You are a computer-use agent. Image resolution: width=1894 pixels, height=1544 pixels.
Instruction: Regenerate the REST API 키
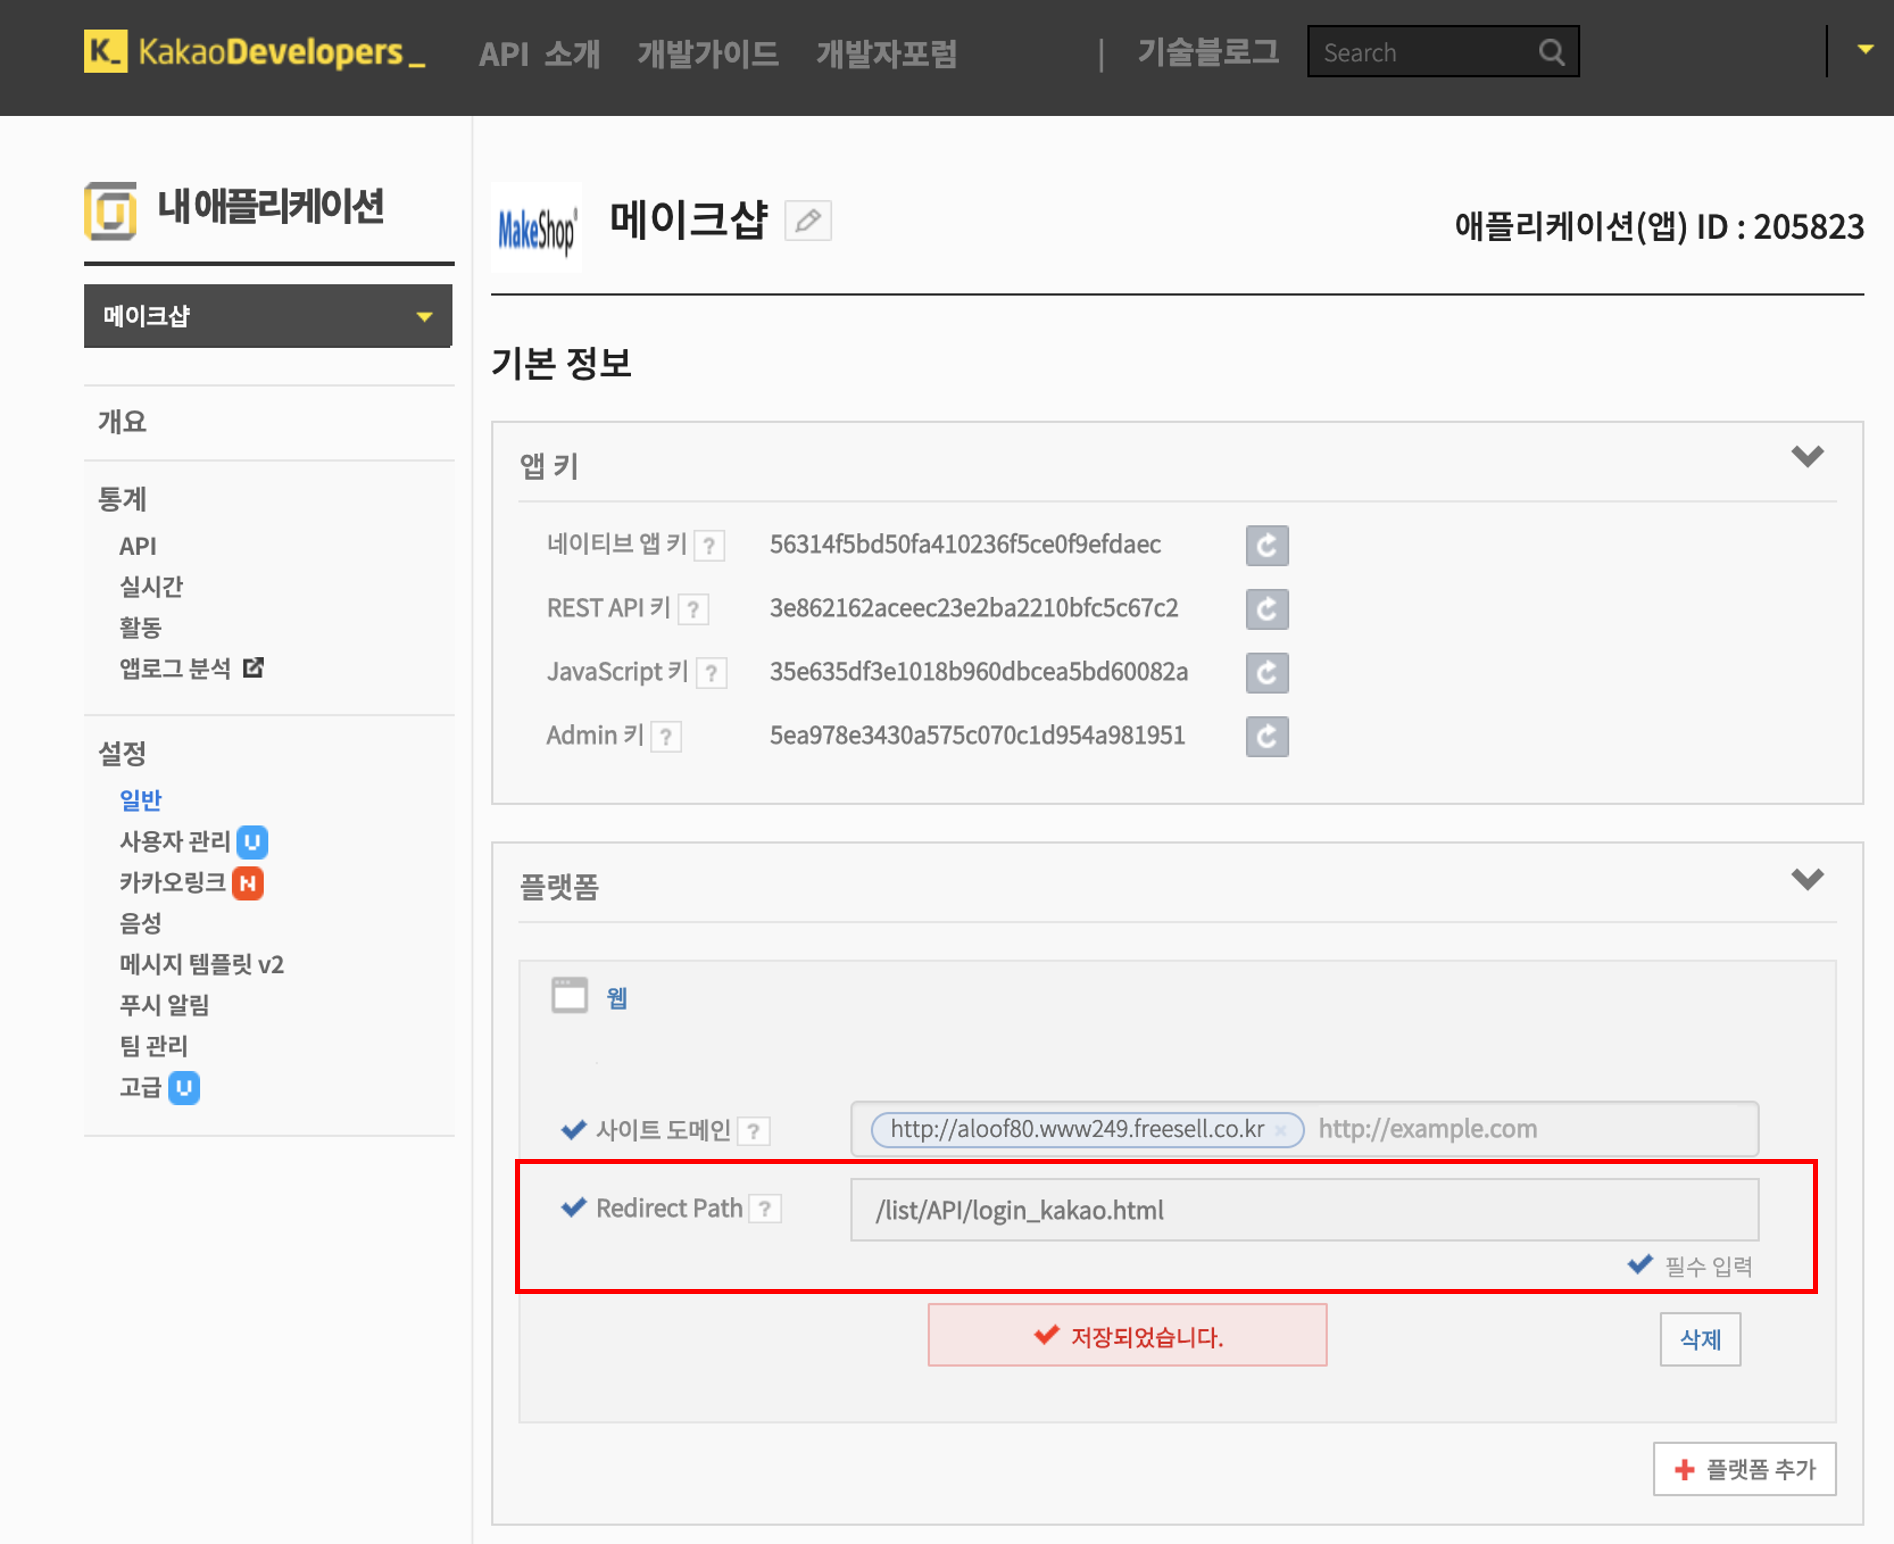point(1267,609)
